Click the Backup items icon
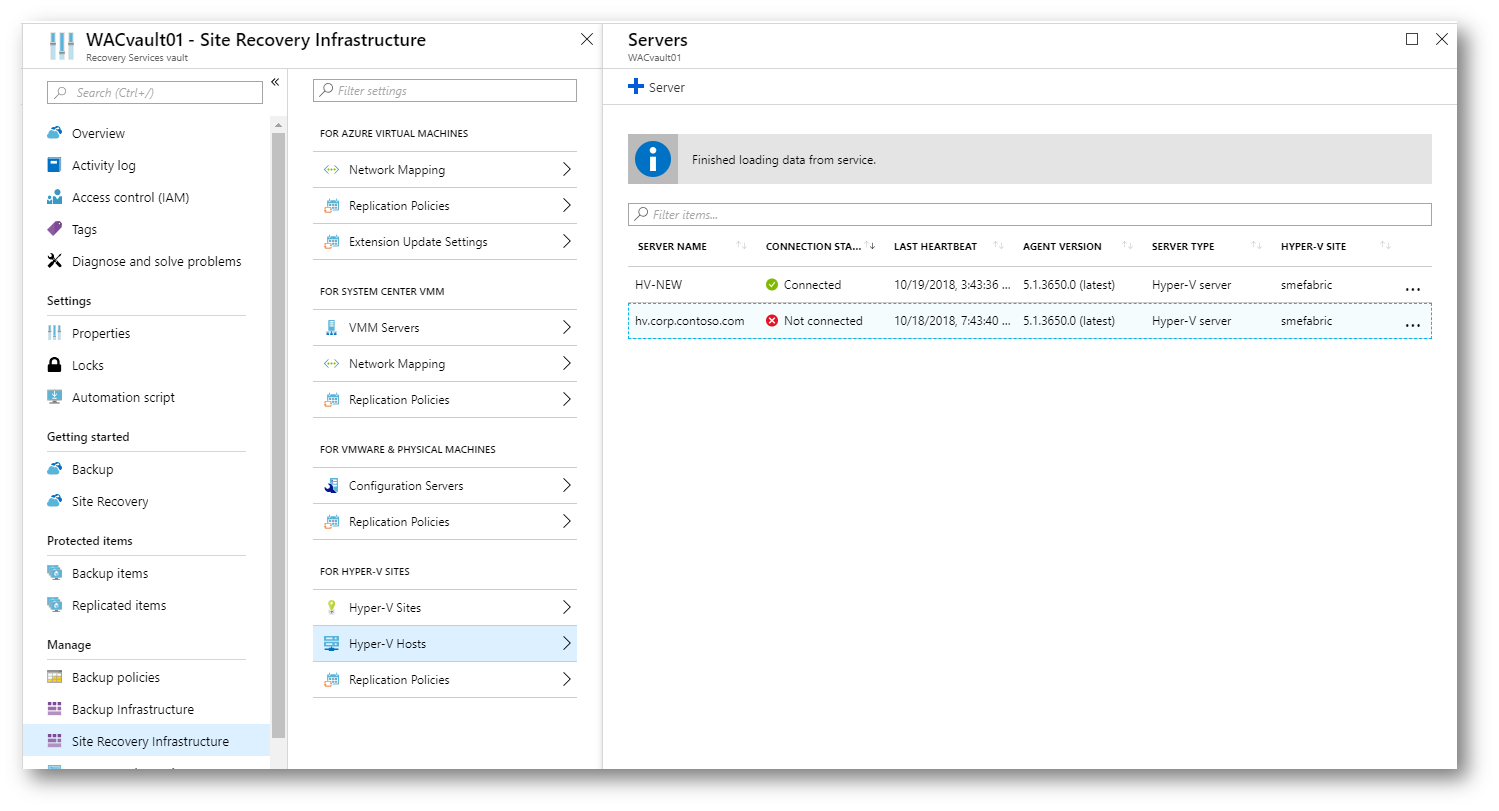Viewport: 1499px width, 811px height. (55, 573)
